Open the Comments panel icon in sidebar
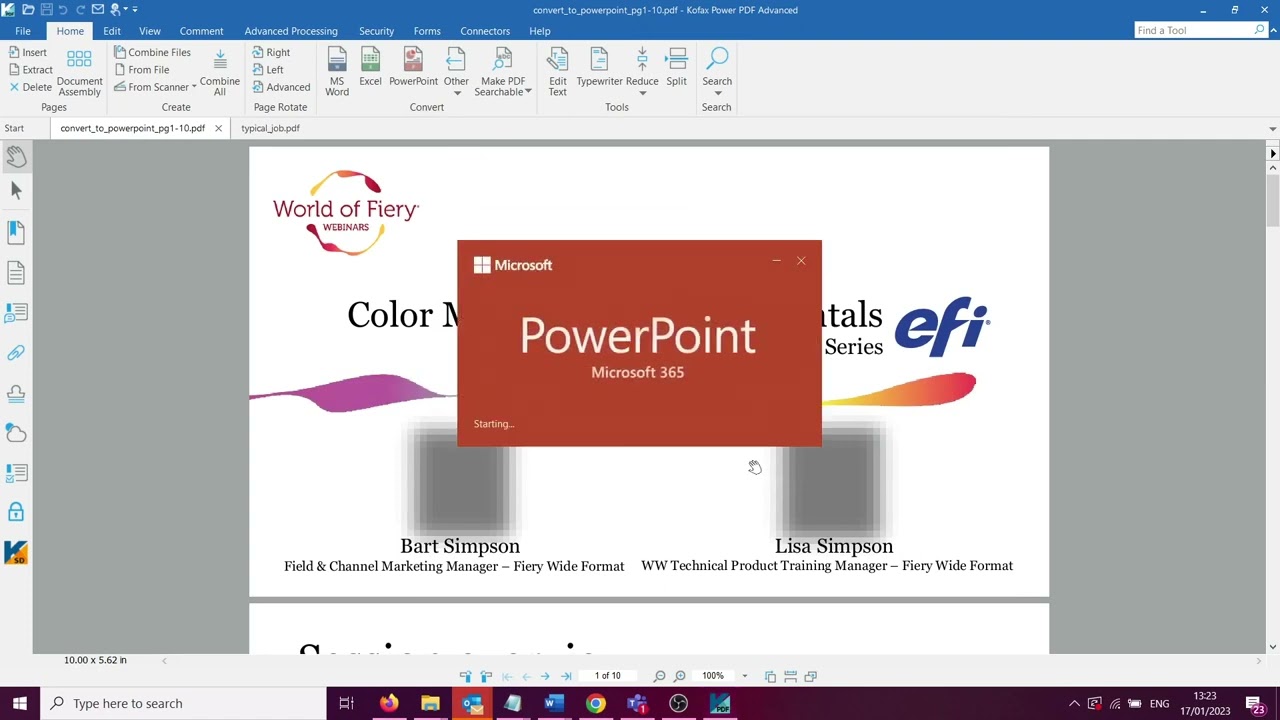 coord(16,313)
